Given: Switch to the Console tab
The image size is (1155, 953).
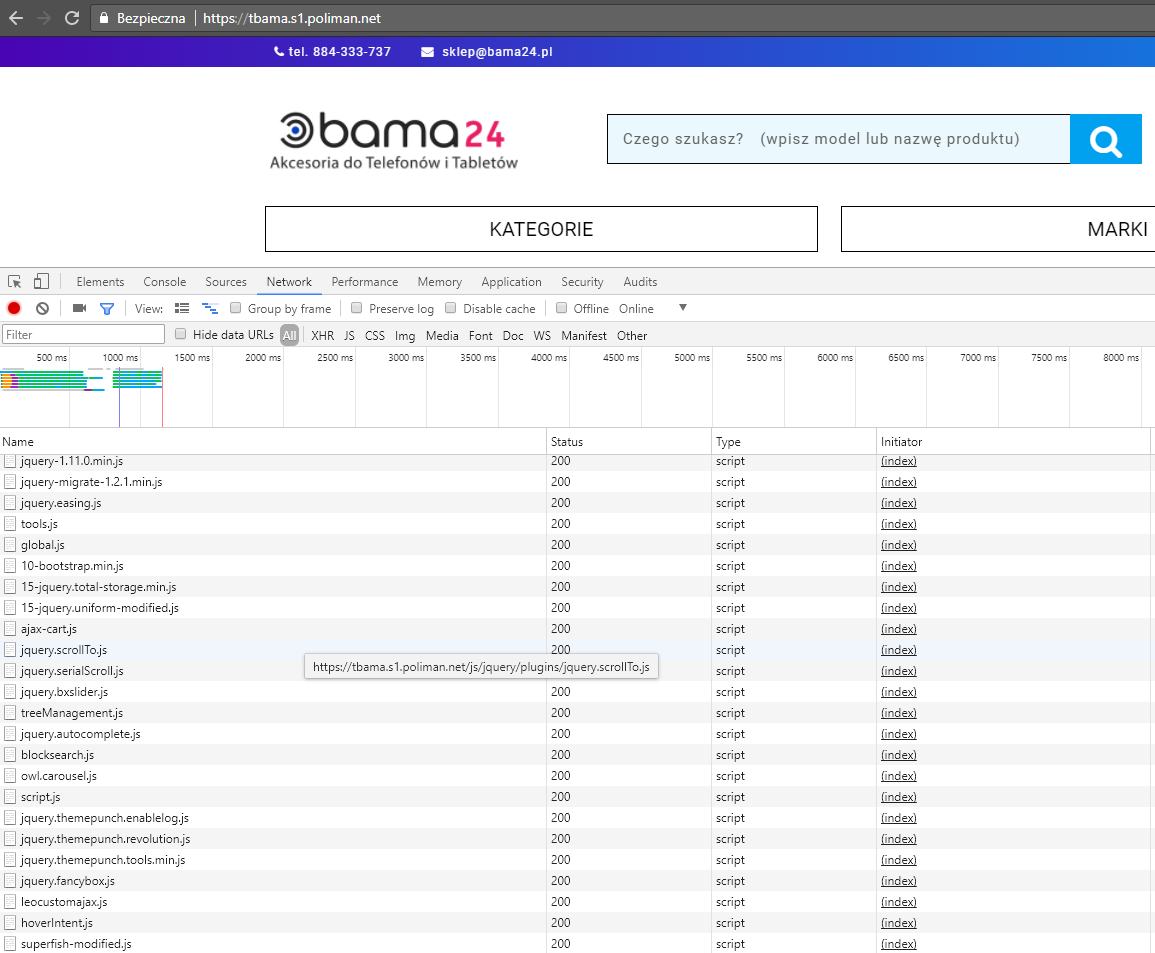Looking at the screenshot, I should [165, 282].
